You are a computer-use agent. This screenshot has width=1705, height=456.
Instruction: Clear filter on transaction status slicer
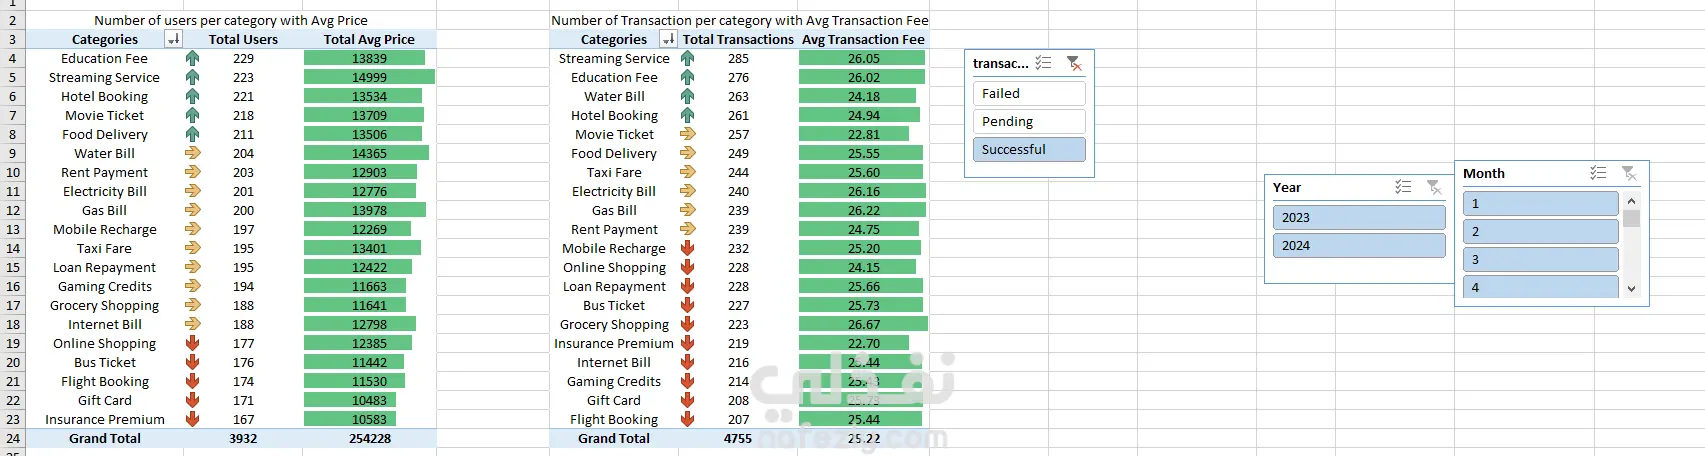coord(1074,63)
